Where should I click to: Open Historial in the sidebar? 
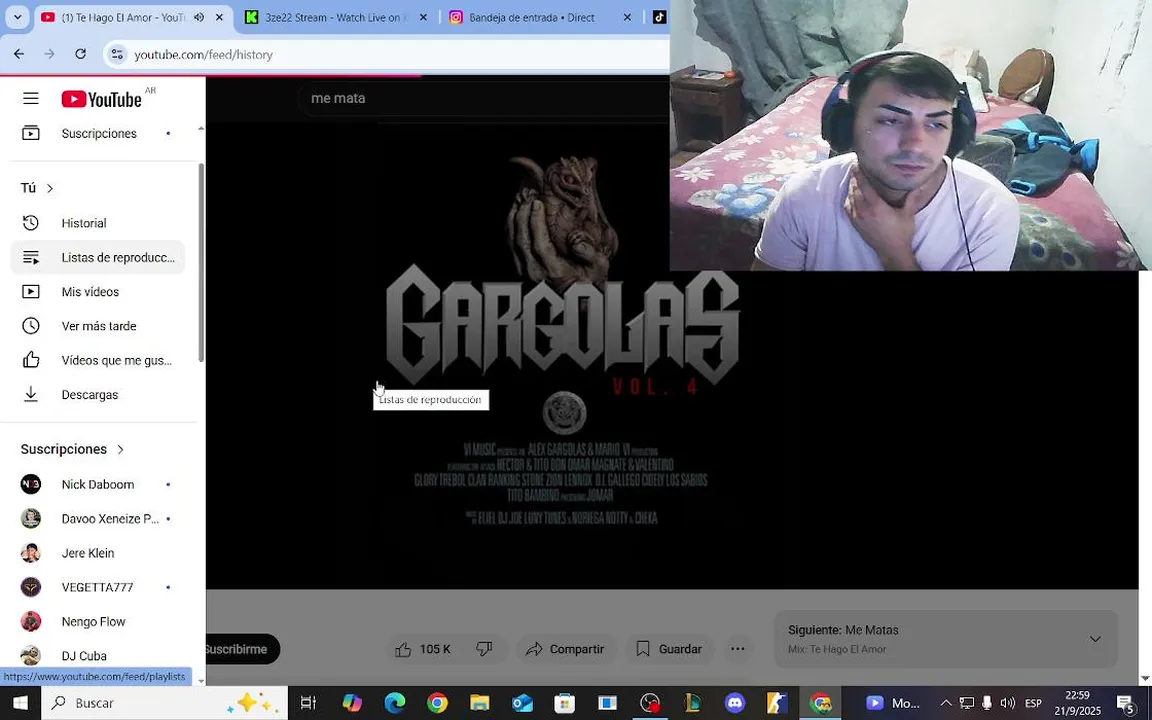click(98, 223)
